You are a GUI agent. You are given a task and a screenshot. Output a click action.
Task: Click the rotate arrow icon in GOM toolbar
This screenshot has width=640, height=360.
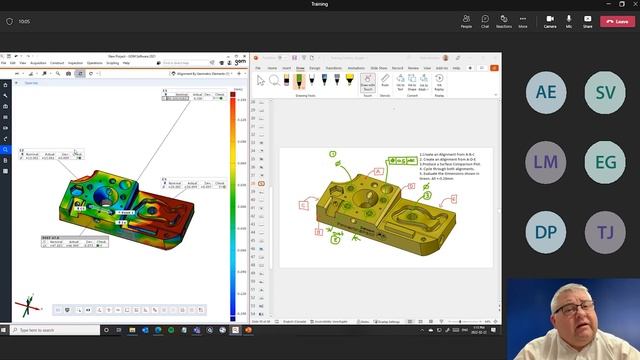tap(91, 73)
